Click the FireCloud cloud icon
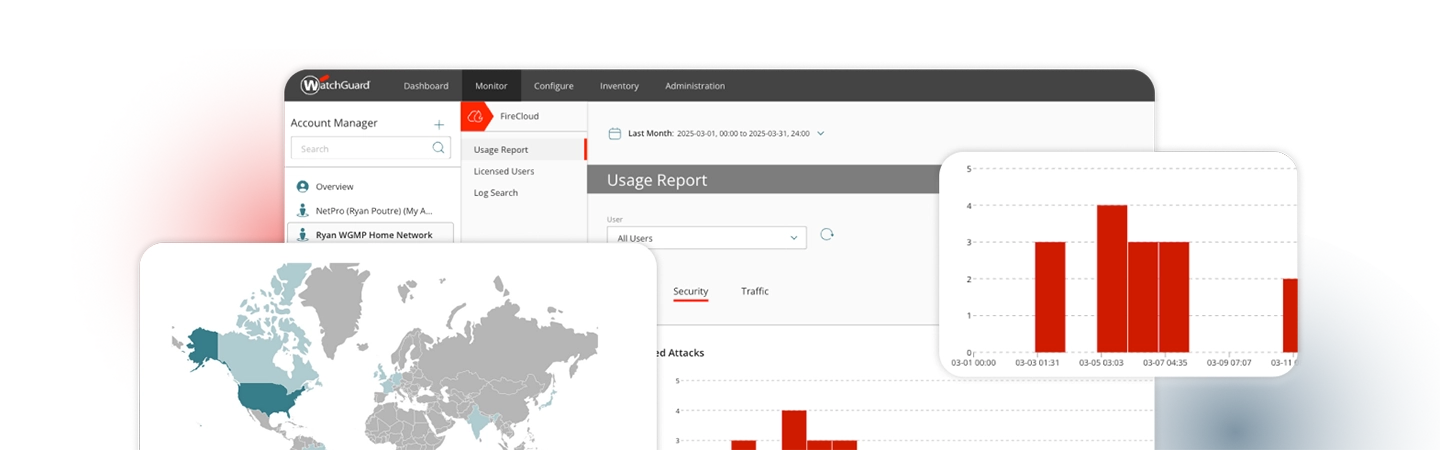This screenshot has width=1440, height=450. [x=476, y=116]
